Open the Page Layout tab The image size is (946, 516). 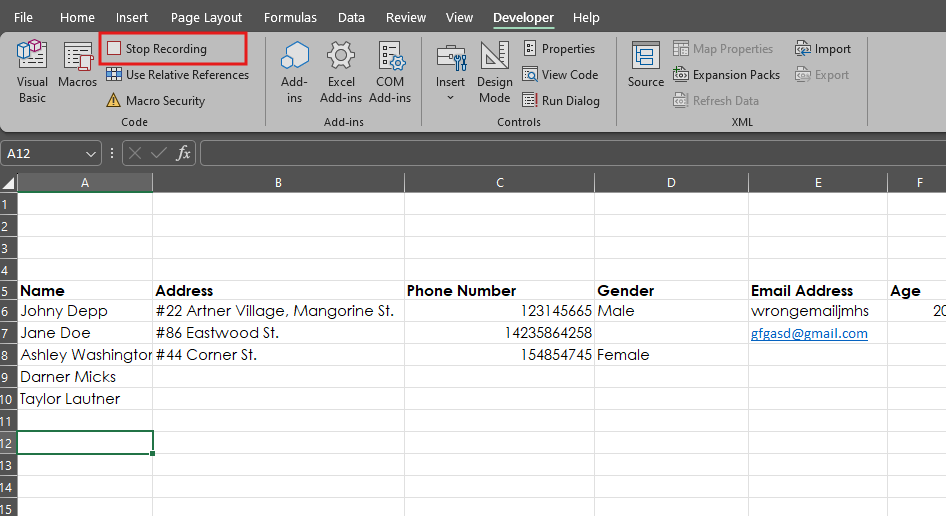[206, 18]
